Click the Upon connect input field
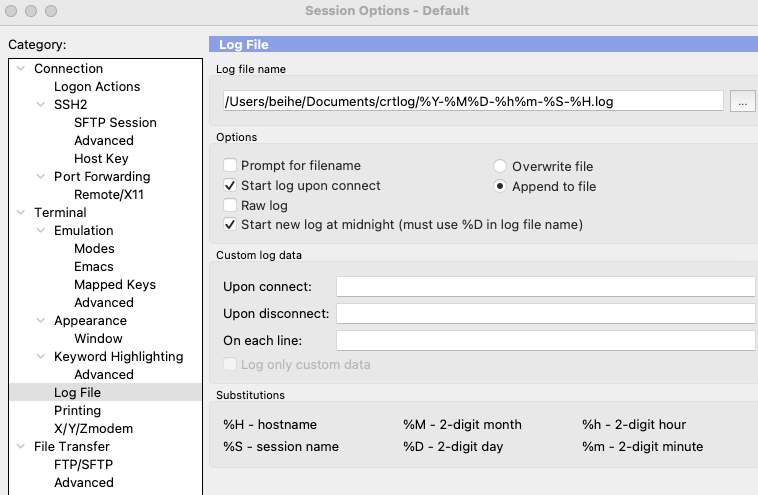Viewport: 758px width, 495px height. click(545, 287)
